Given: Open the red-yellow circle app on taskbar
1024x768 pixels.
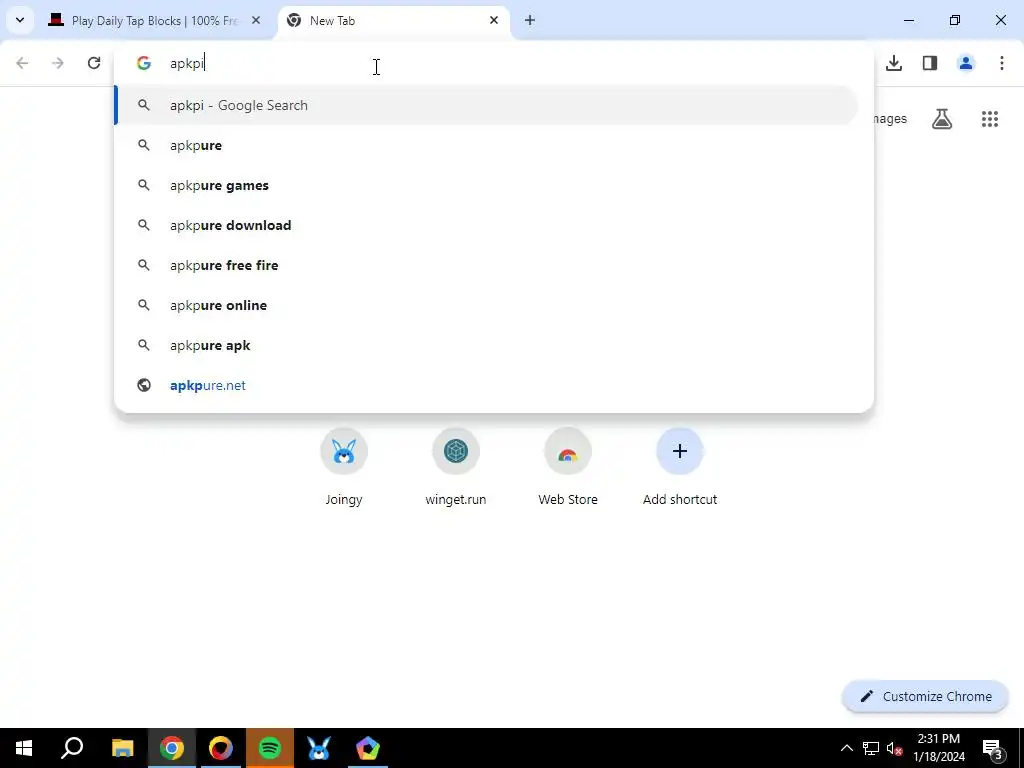Looking at the screenshot, I should point(221,748).
